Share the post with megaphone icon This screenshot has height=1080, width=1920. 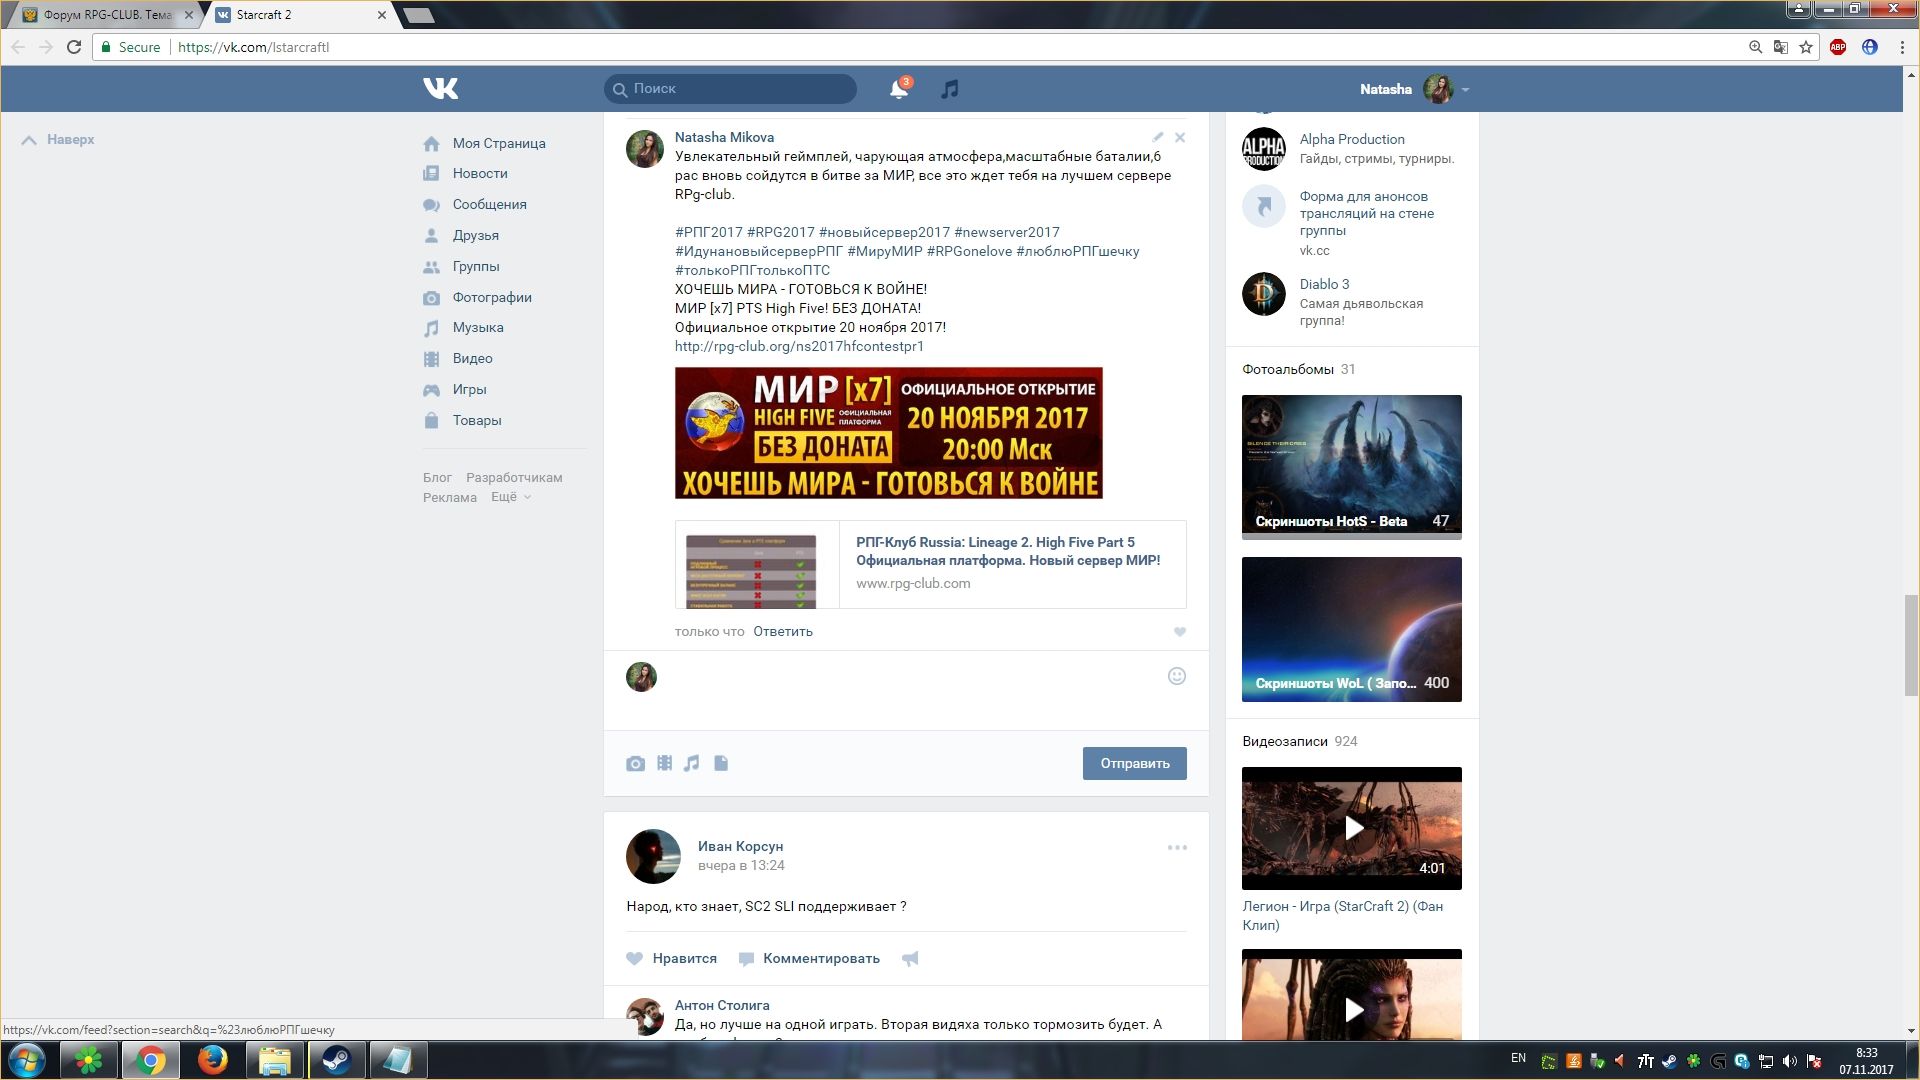(x=910, y=958)
